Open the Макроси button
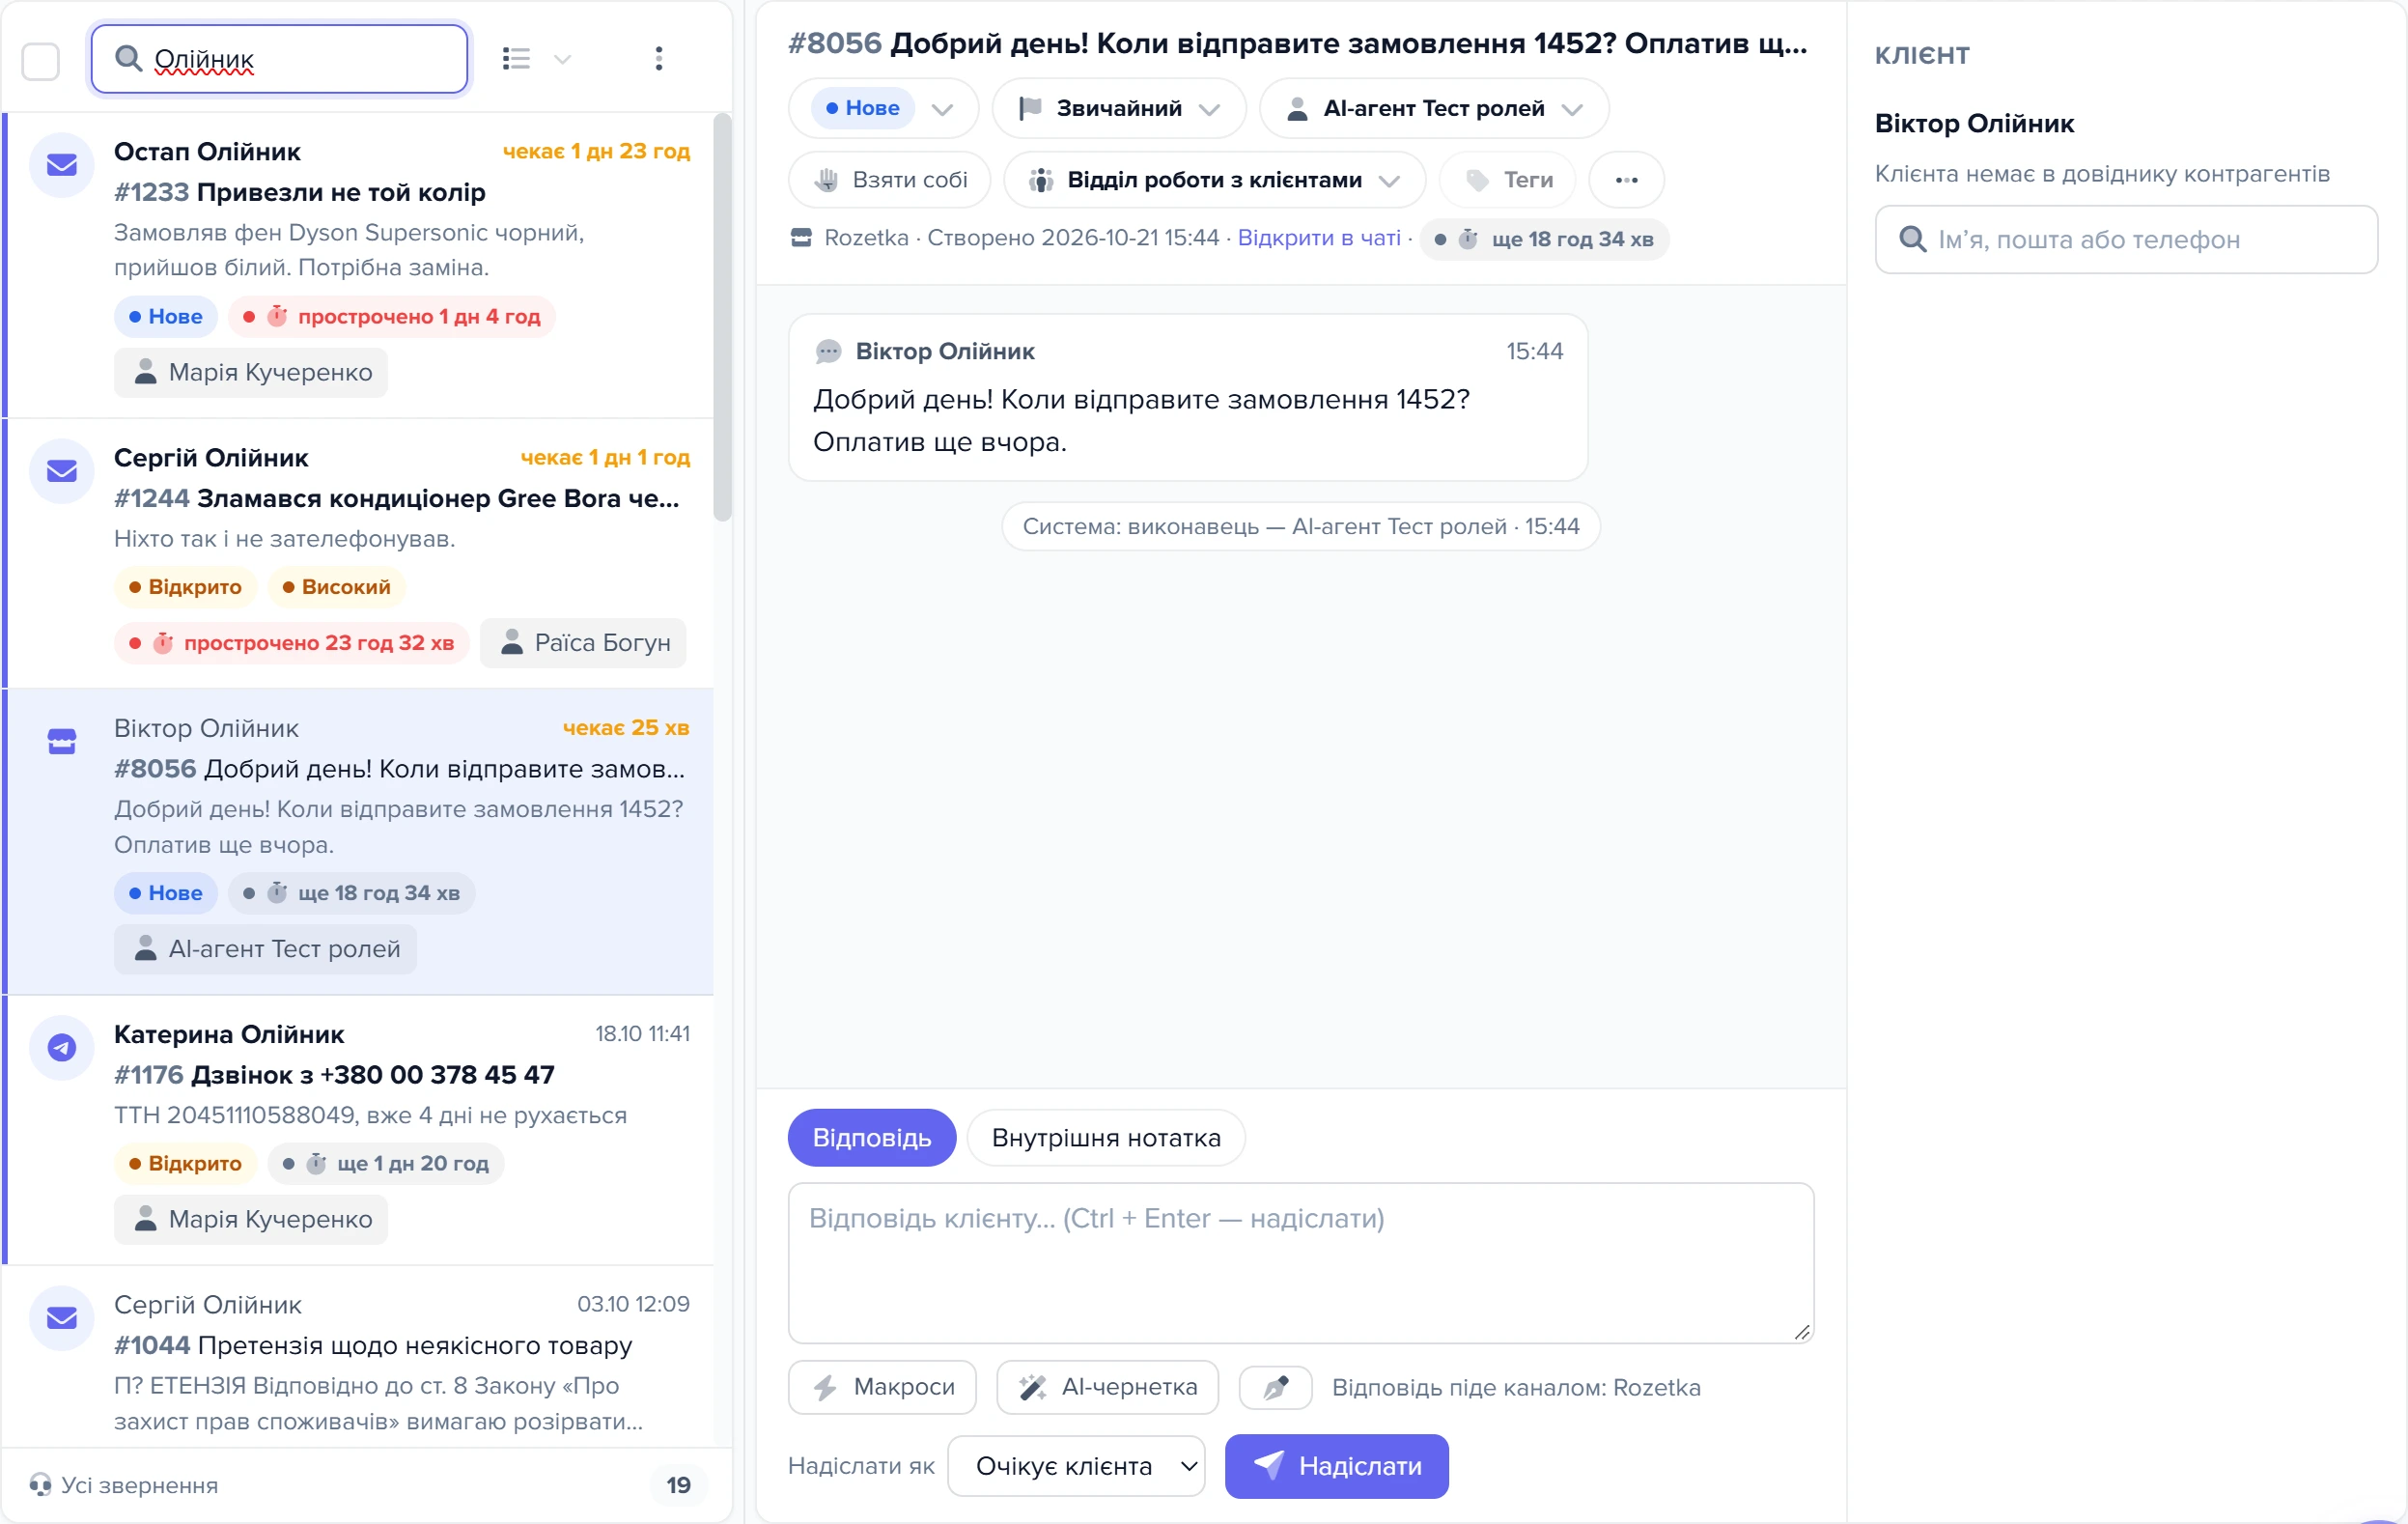 tap(882, 1387)
